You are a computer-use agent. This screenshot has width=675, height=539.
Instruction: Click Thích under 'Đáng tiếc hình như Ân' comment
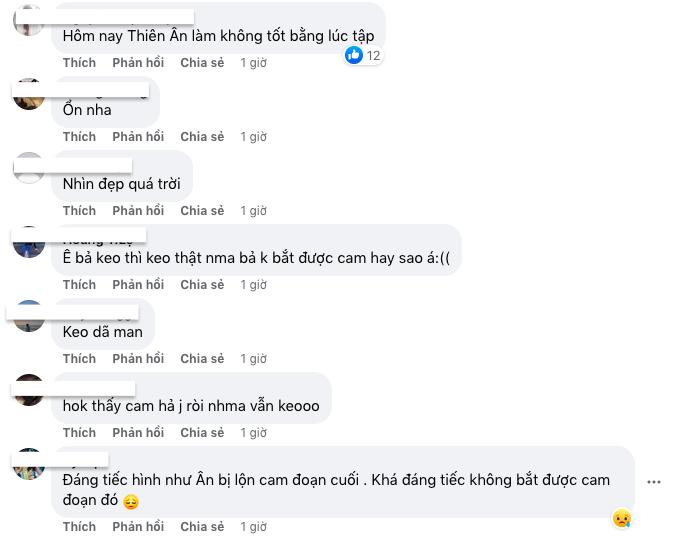click(79, 527)
